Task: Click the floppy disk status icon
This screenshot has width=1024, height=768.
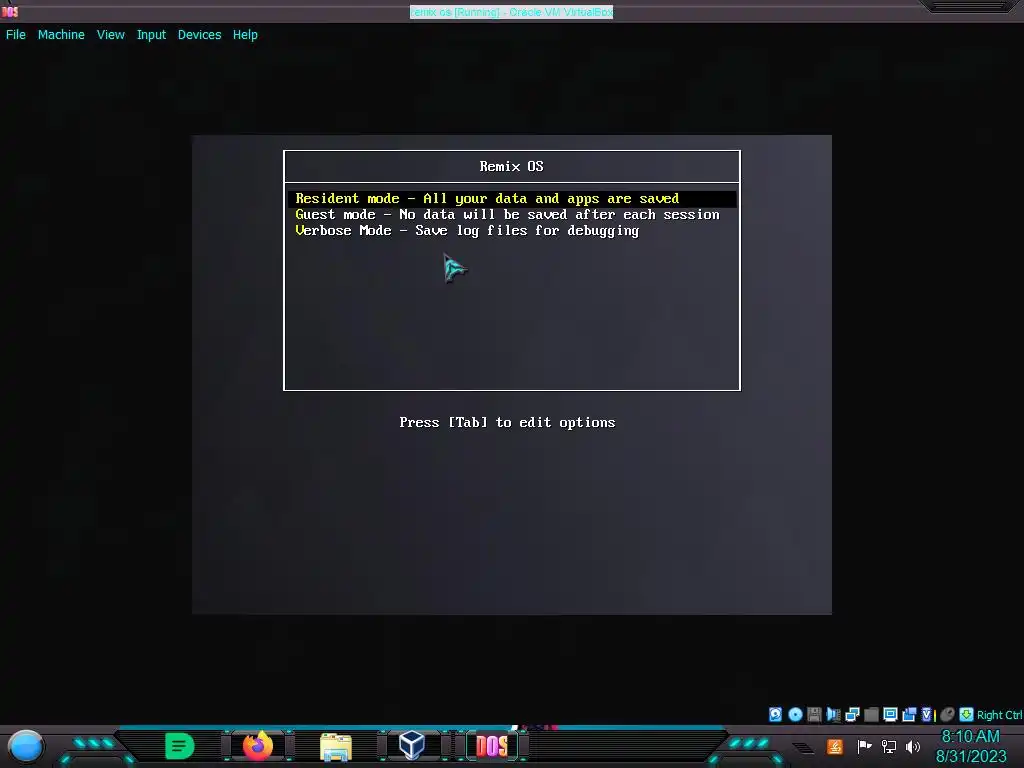Action: [814, 714]
